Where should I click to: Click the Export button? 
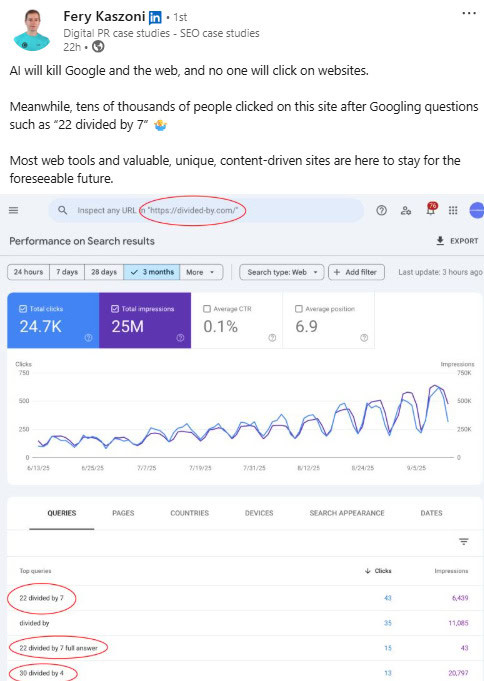point(457,241)
